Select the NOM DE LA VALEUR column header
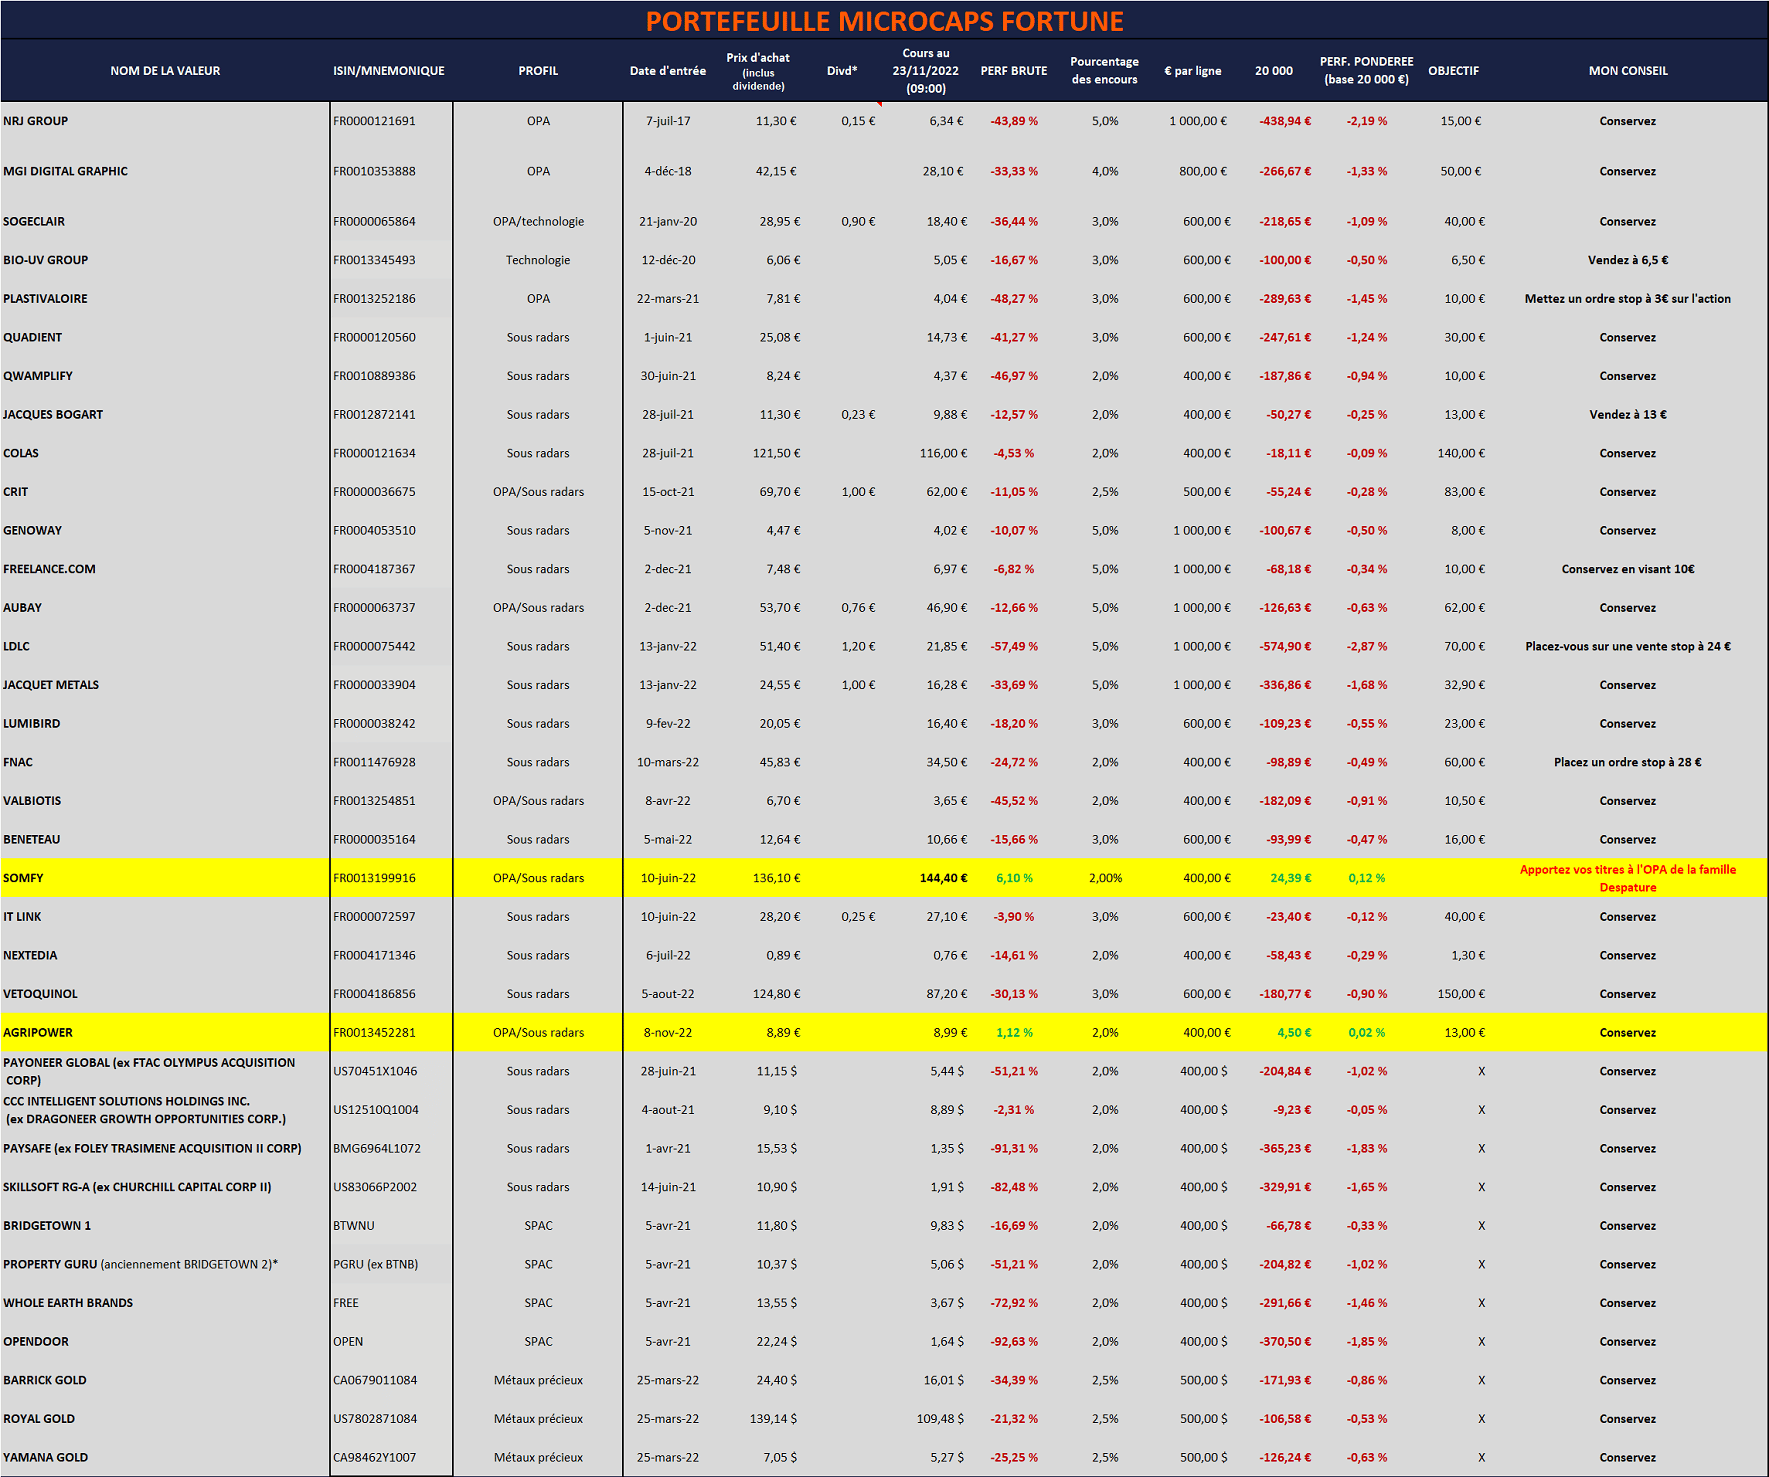The height and width of the screenshot is (1477, 1769). [165, 71]
